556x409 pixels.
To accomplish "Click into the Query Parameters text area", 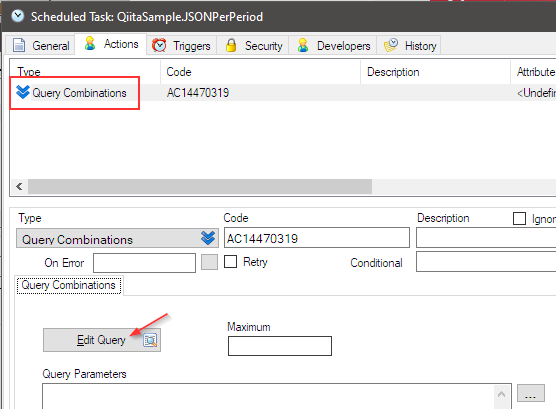I will coord(268,396).
